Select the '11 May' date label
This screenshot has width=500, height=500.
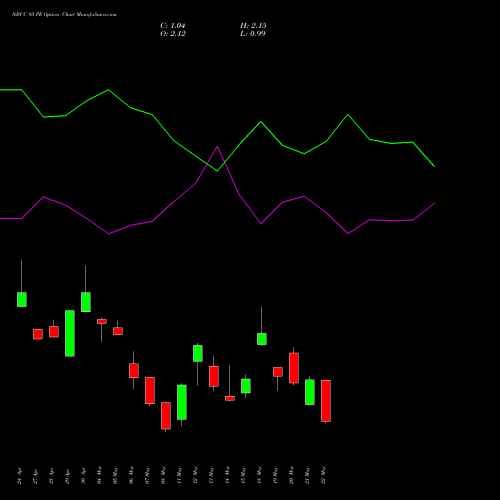coord(179,475)
